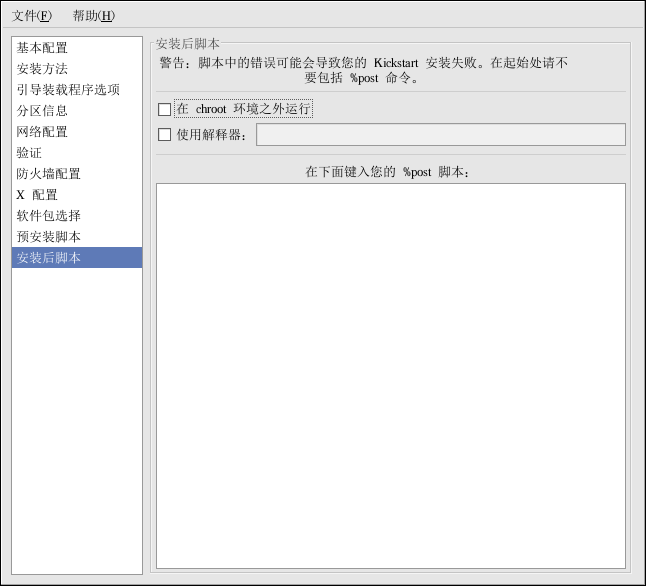The width and height of the screenshot is (646, 586).
Task: Show the 防火墙配置 page
Action: [x=48, y=174]
